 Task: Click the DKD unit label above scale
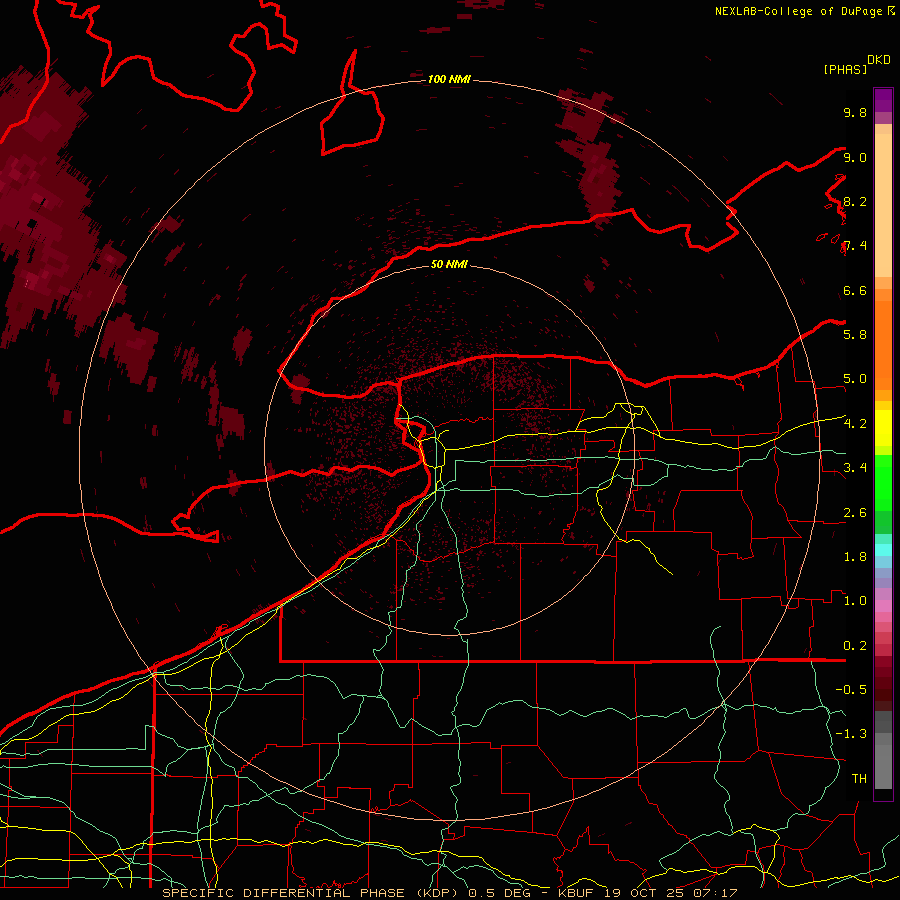click(x=879, y=60)
